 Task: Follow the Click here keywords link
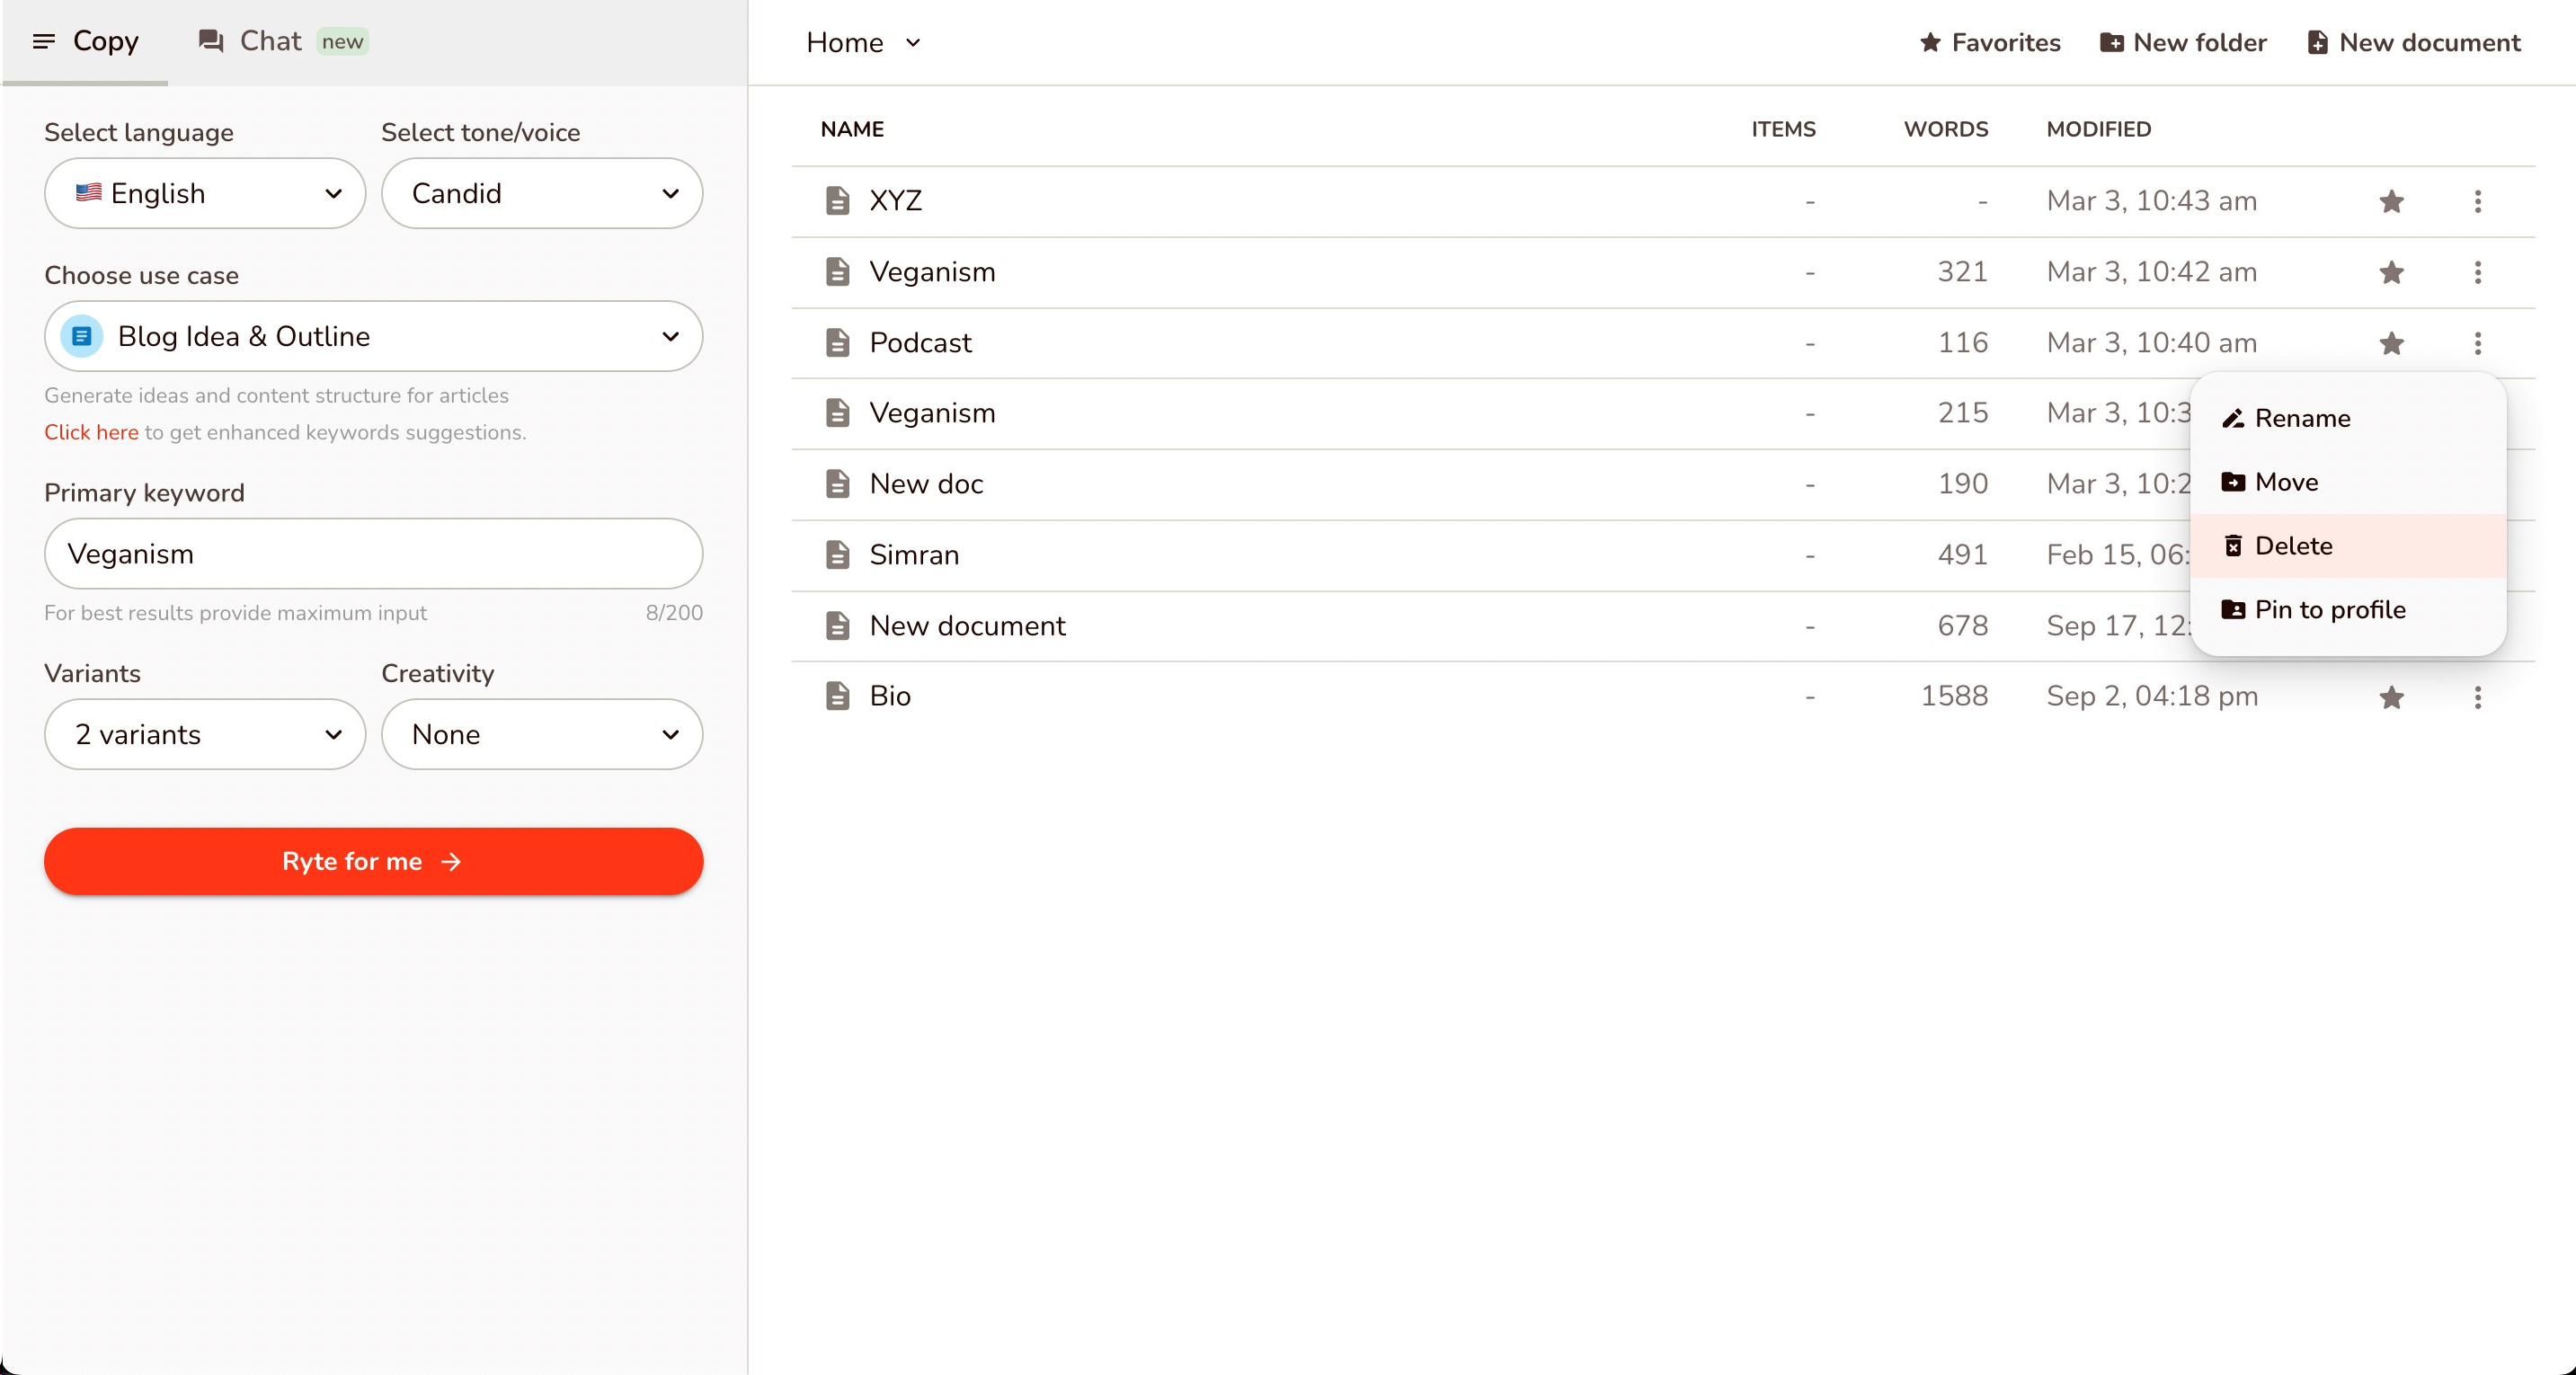pyautogui.click(x=91, y=432)
